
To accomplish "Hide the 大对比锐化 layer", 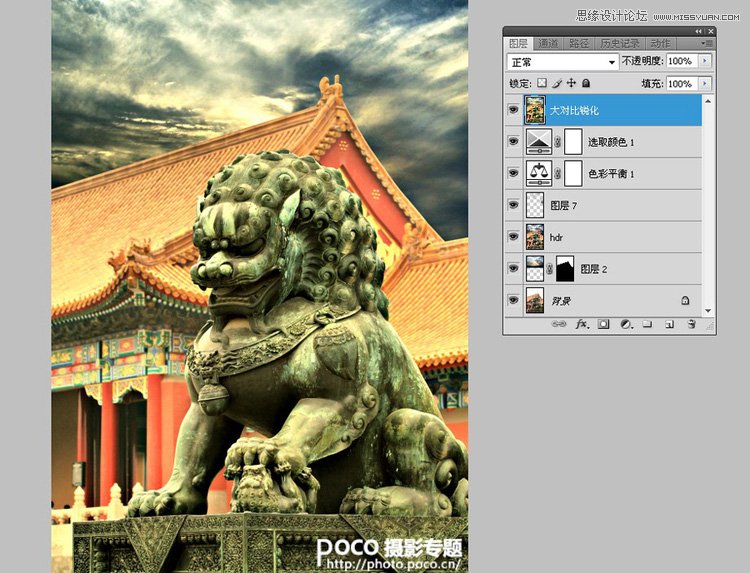I will 513,110.
